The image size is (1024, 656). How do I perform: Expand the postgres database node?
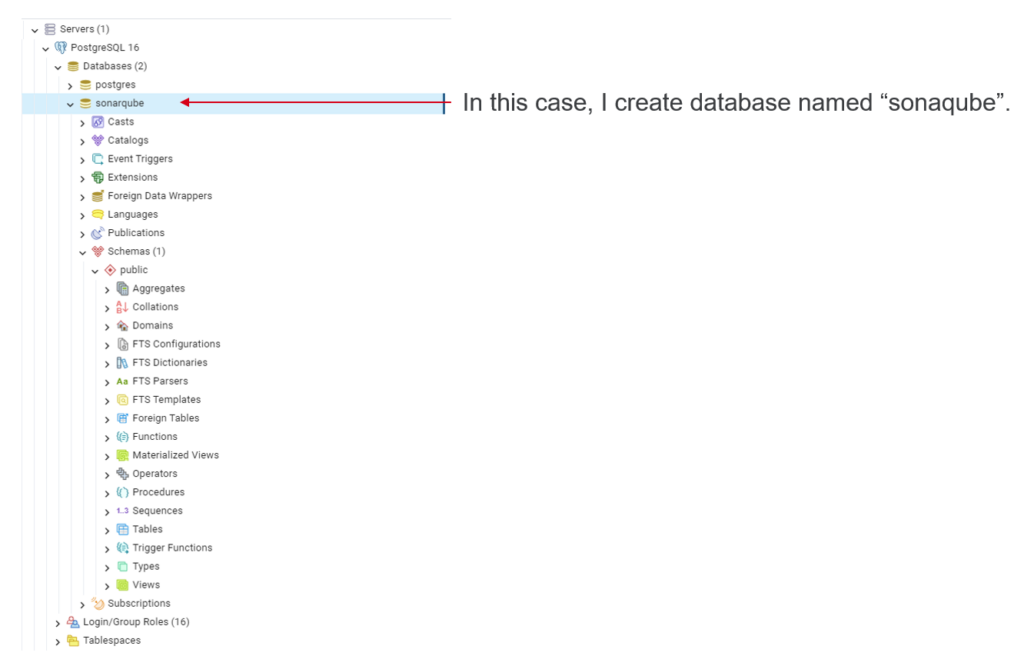click(x=70, y=85)
